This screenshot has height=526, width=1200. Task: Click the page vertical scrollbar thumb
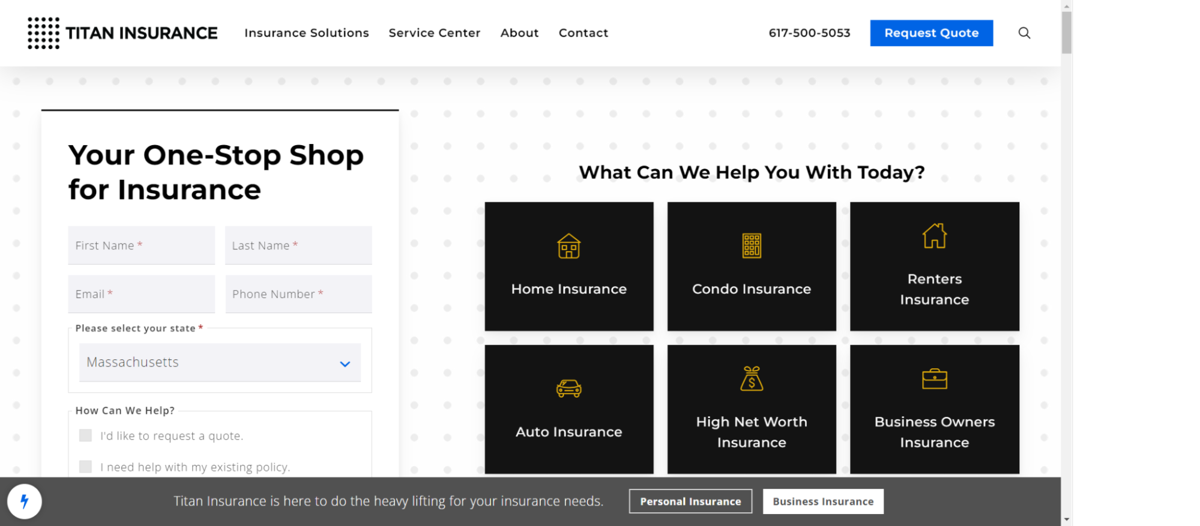coord(1066,32)
